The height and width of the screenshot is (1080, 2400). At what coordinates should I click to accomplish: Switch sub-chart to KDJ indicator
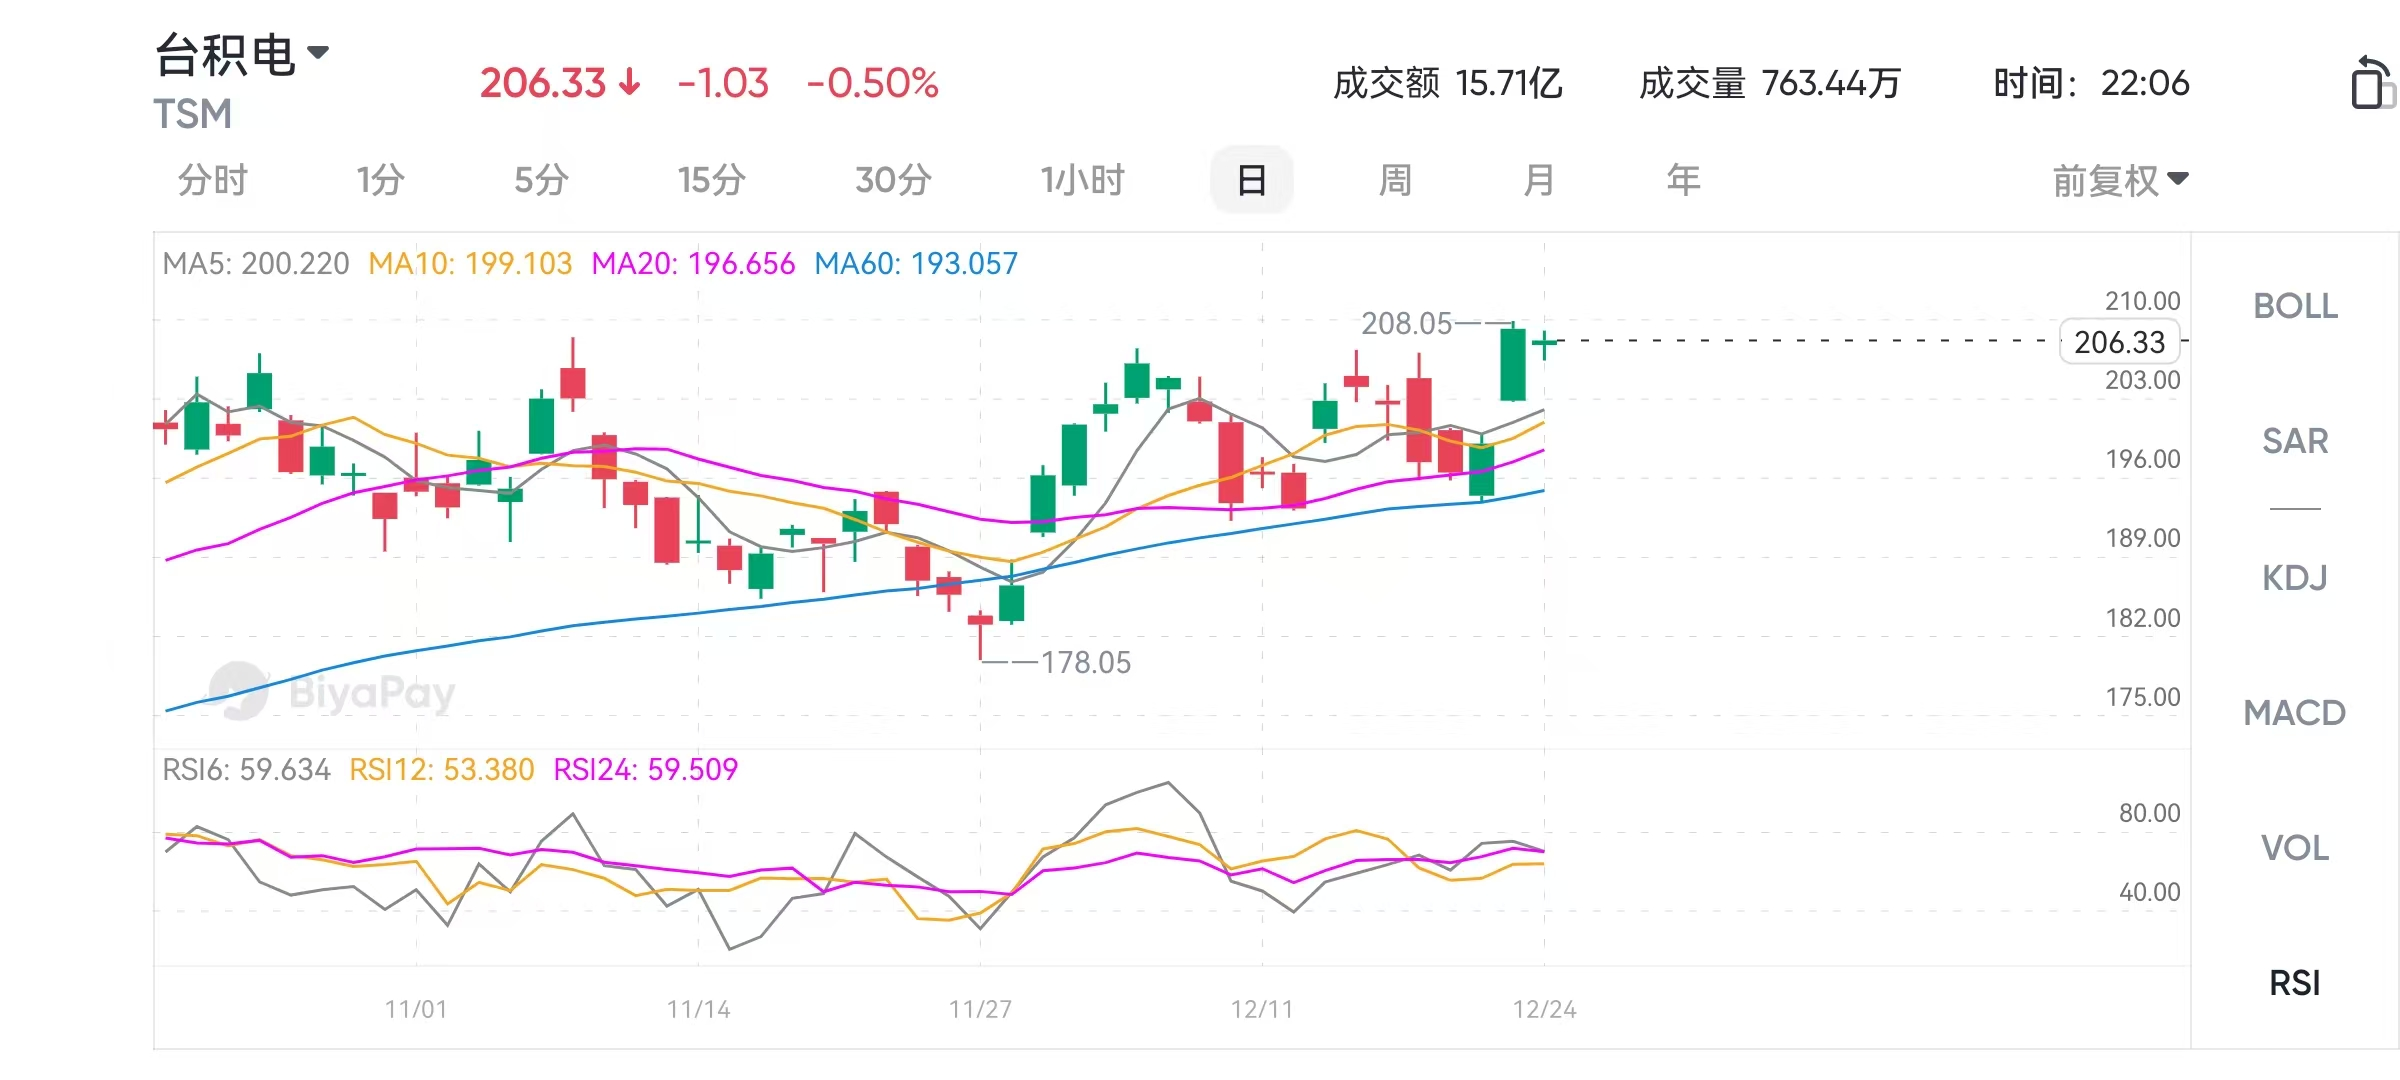pos(2295,578)
